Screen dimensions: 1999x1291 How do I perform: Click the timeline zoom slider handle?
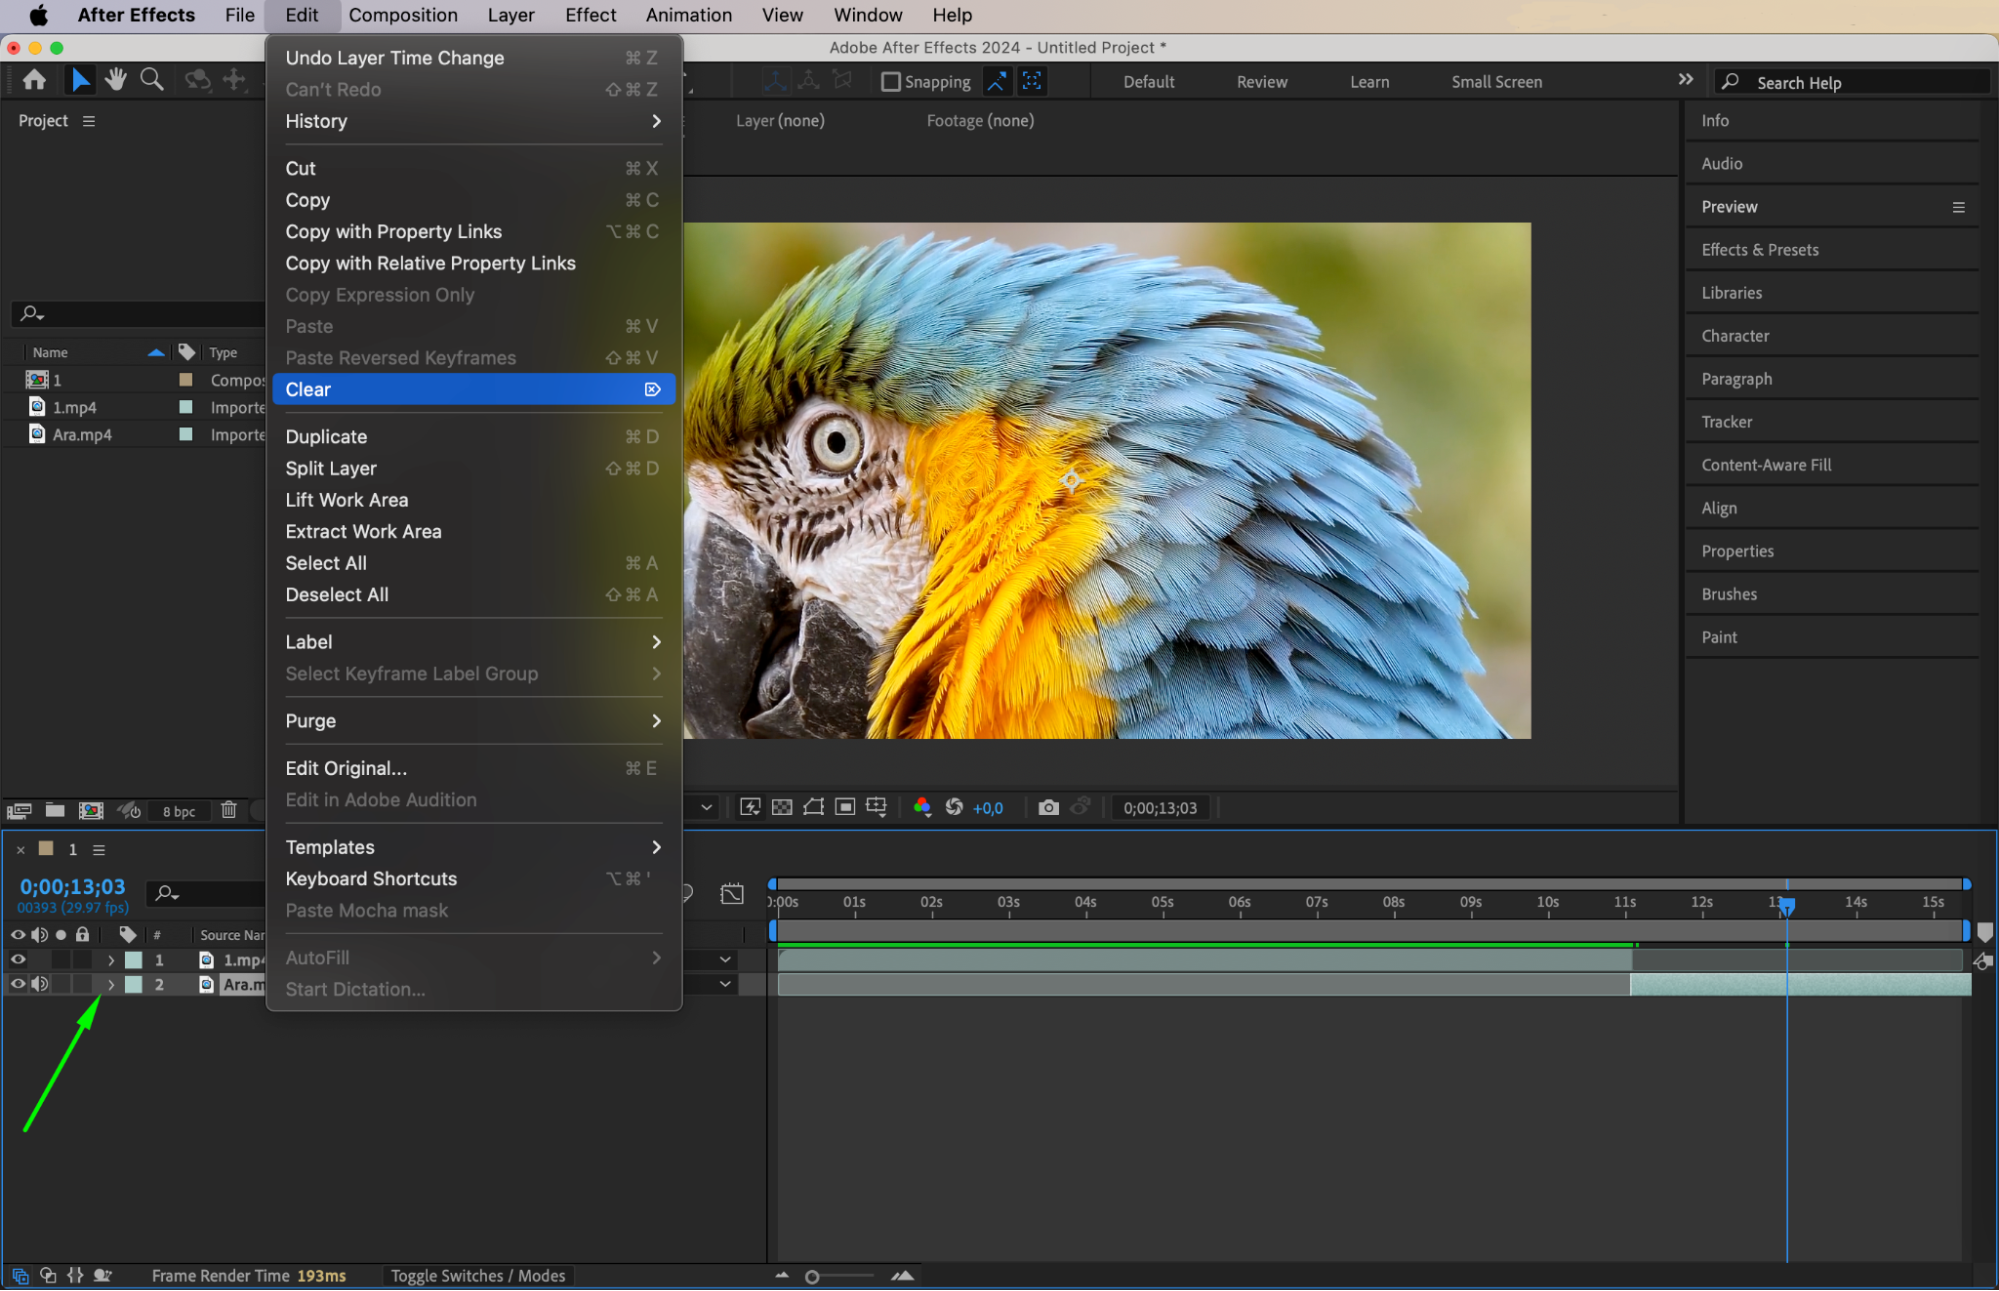click(x=812, y=1277)
